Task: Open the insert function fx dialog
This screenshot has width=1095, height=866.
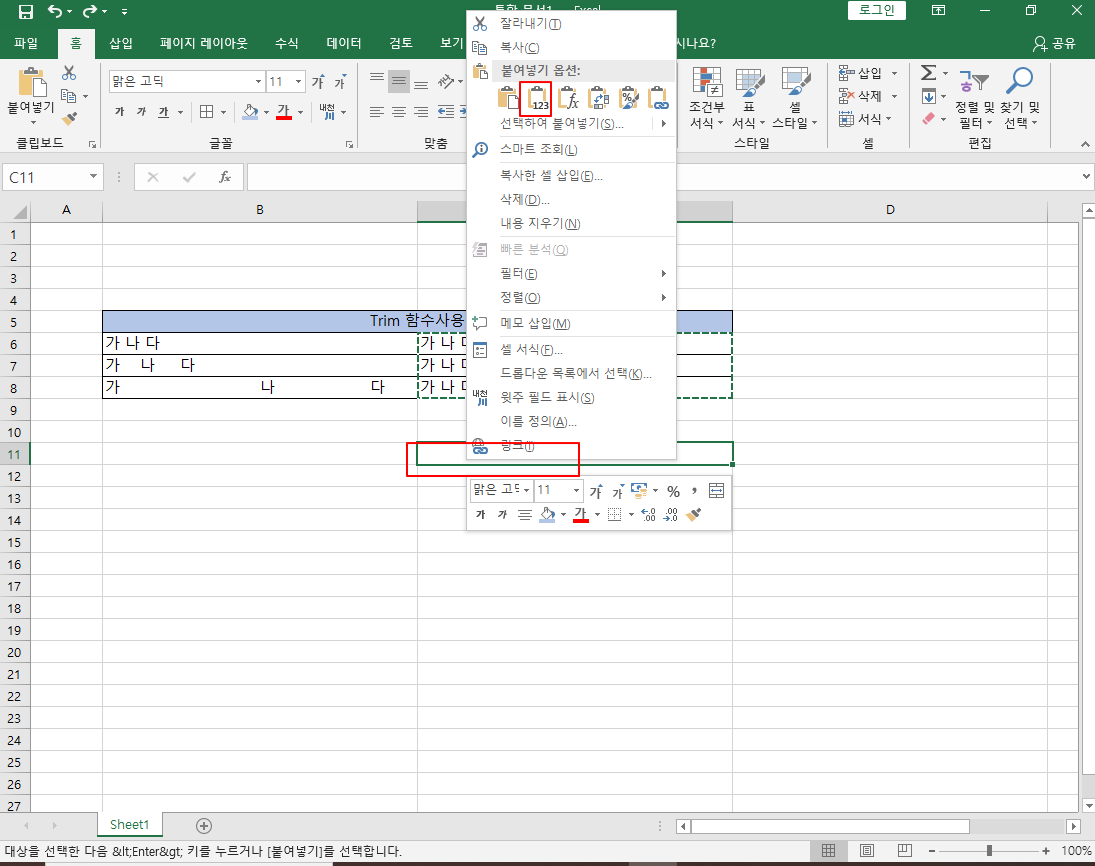Action: click(x=225, y=177)
